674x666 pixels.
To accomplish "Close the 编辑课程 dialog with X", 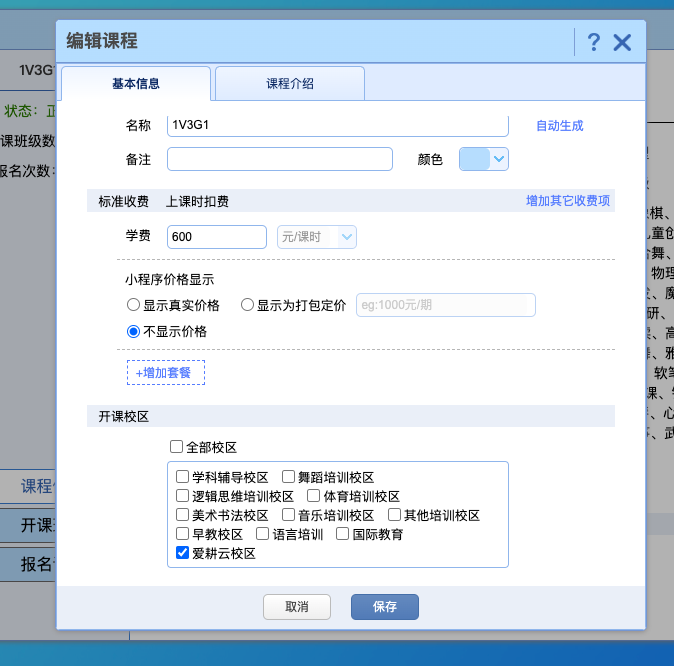I will tap(622, 43).
